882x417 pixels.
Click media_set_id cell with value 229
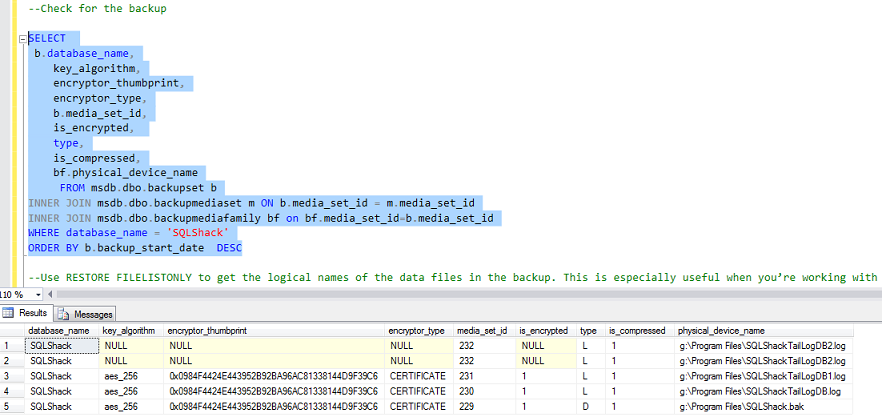pos(466,407)
